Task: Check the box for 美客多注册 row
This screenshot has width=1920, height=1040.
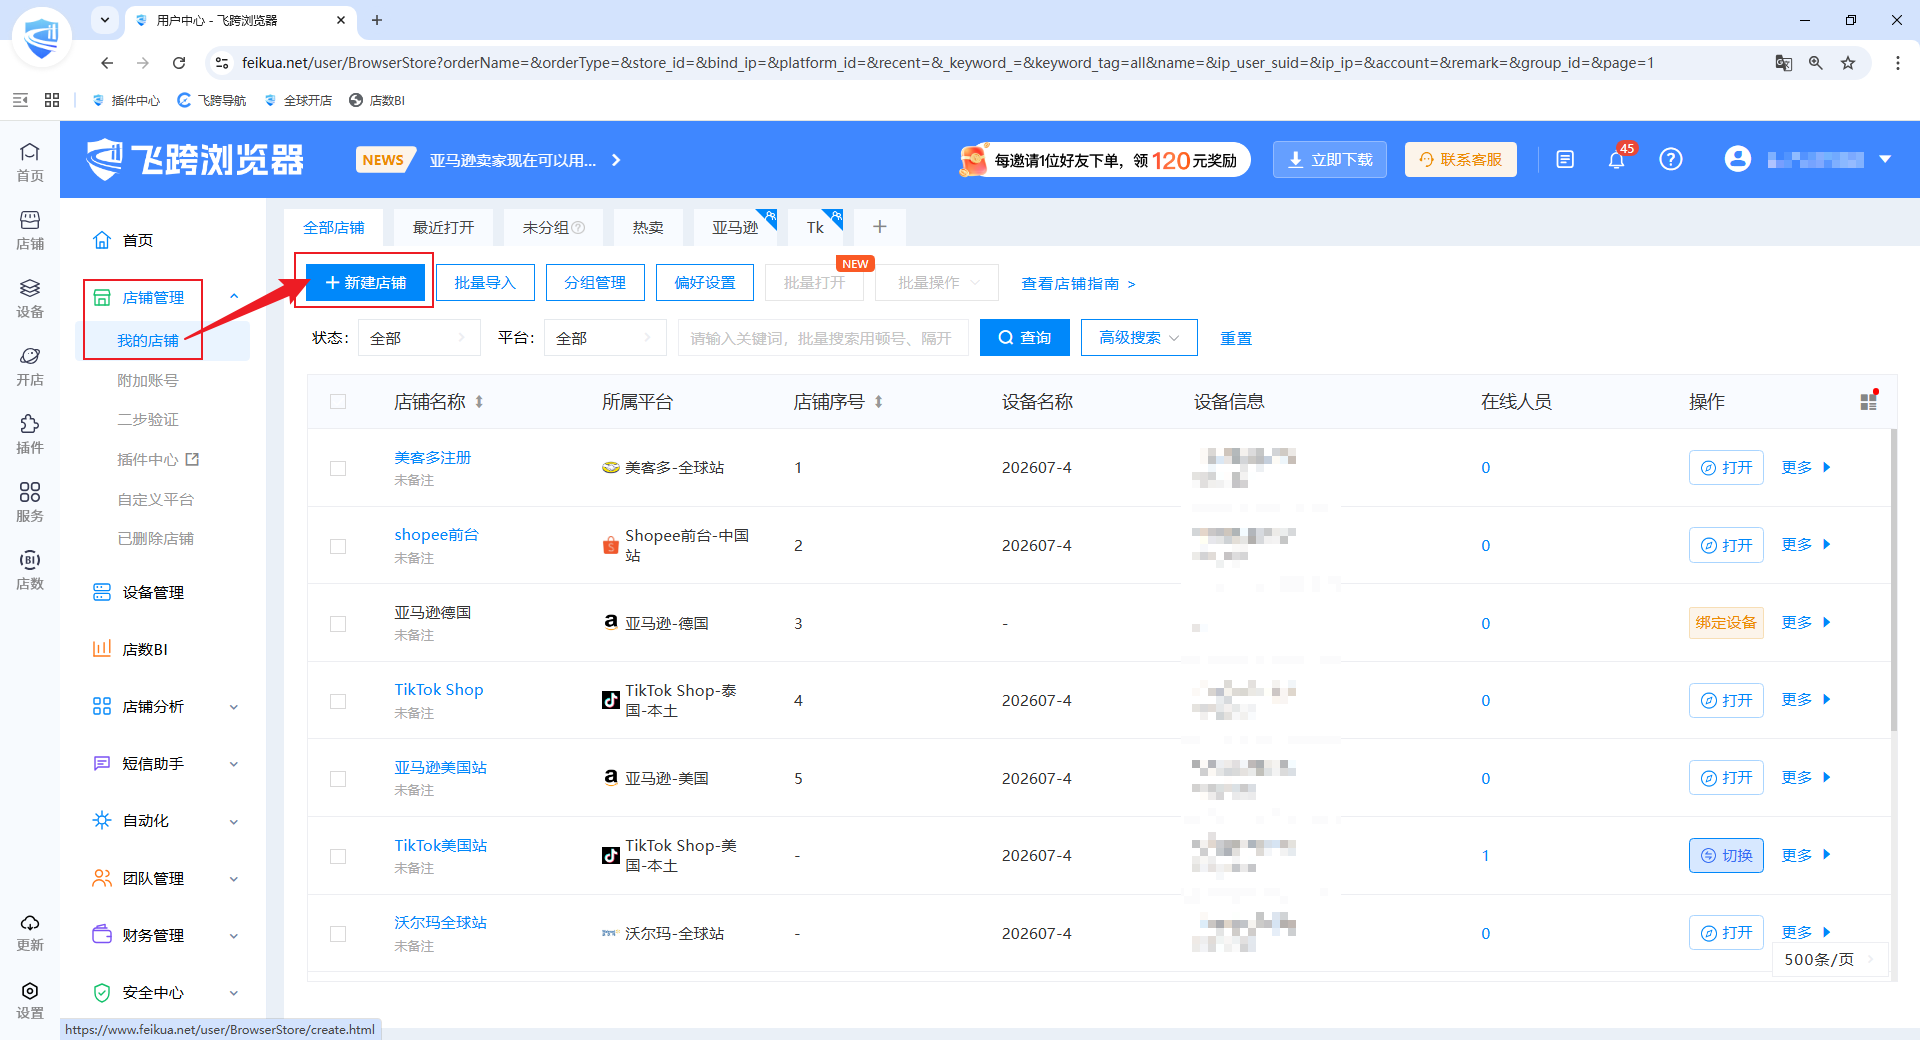Action: (x=338, y=468)
